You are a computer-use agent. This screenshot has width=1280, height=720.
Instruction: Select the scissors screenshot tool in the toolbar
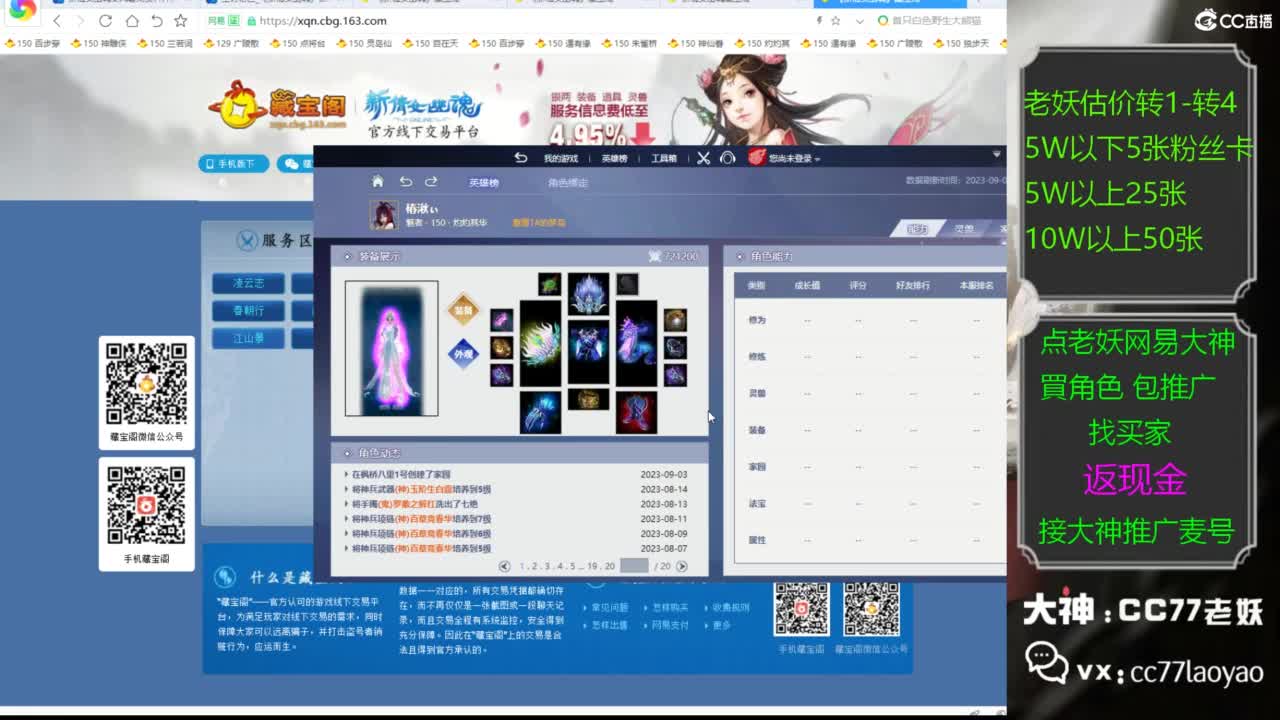click(x=703, y=157)
